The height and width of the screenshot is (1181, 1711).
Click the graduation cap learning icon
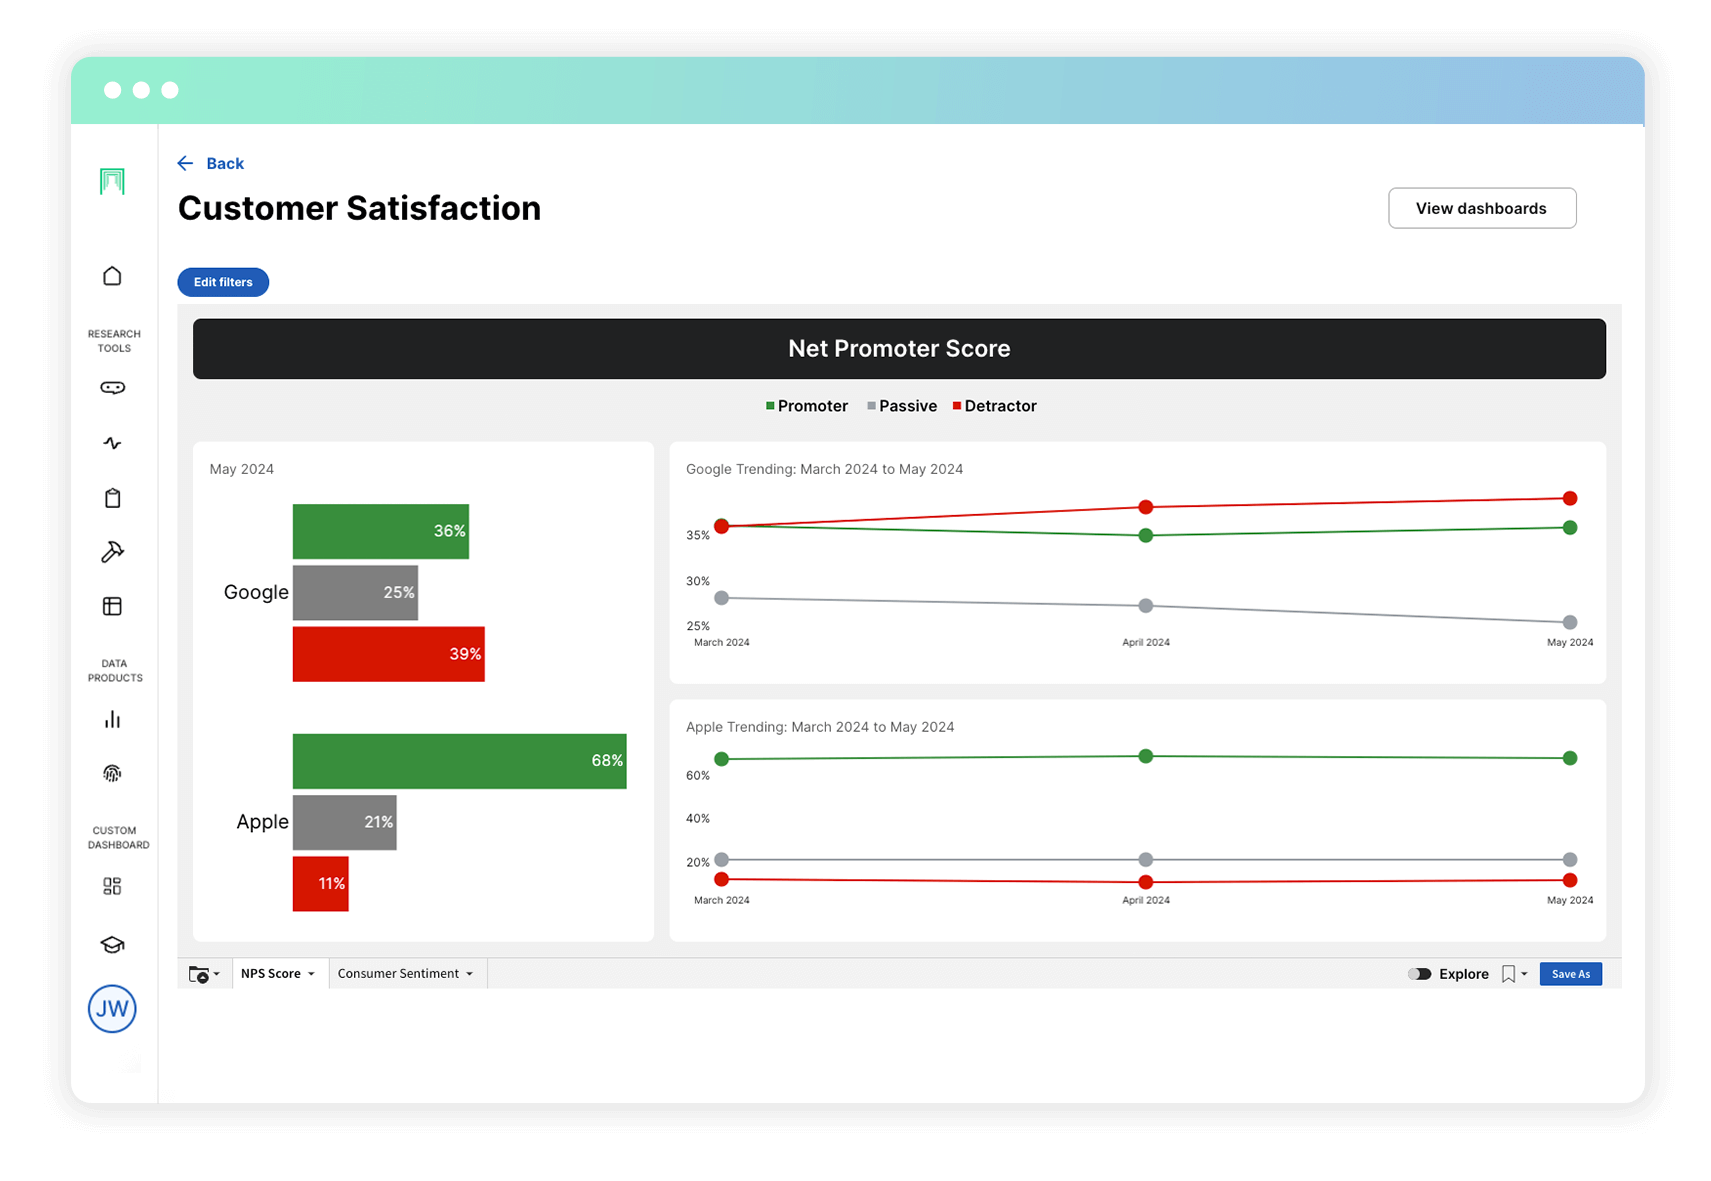click(112, 943)
